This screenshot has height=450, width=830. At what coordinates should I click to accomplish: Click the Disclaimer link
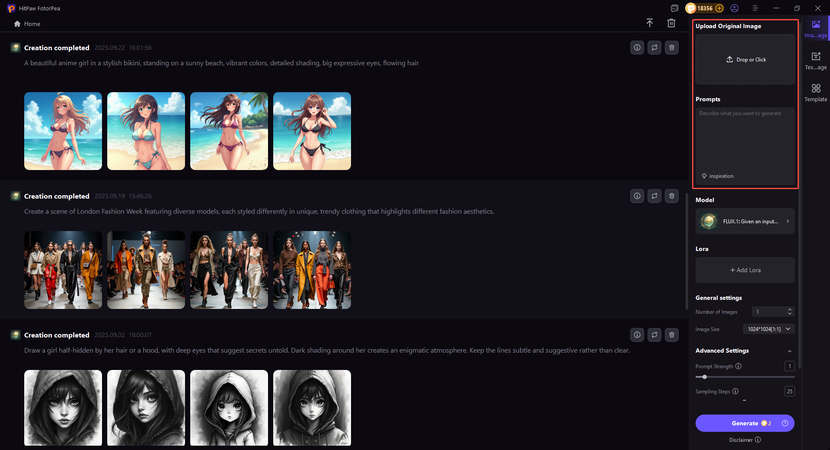[x=741, y=440]
